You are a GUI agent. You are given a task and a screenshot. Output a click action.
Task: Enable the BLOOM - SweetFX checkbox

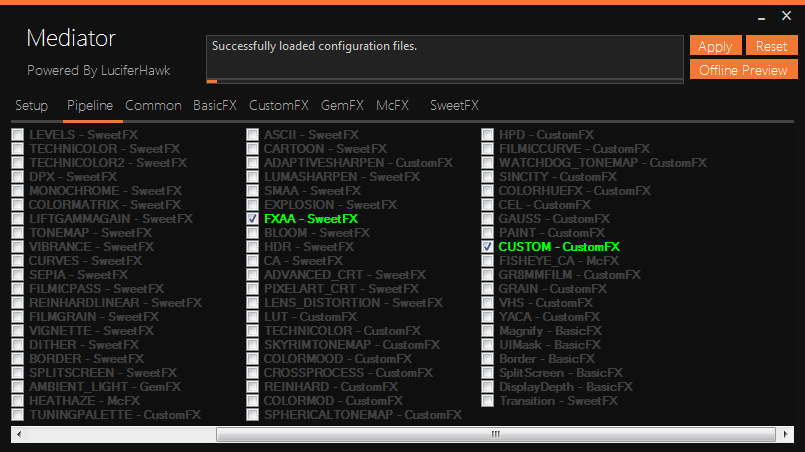[x=253, y=233]
